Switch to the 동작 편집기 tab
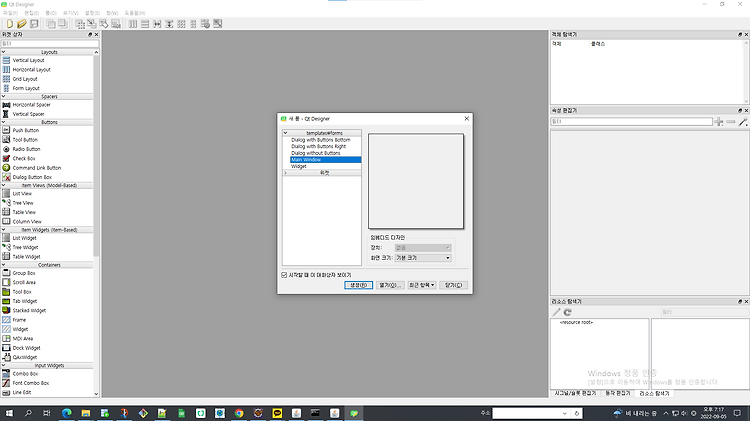750x421 pixels. (618, 393)
